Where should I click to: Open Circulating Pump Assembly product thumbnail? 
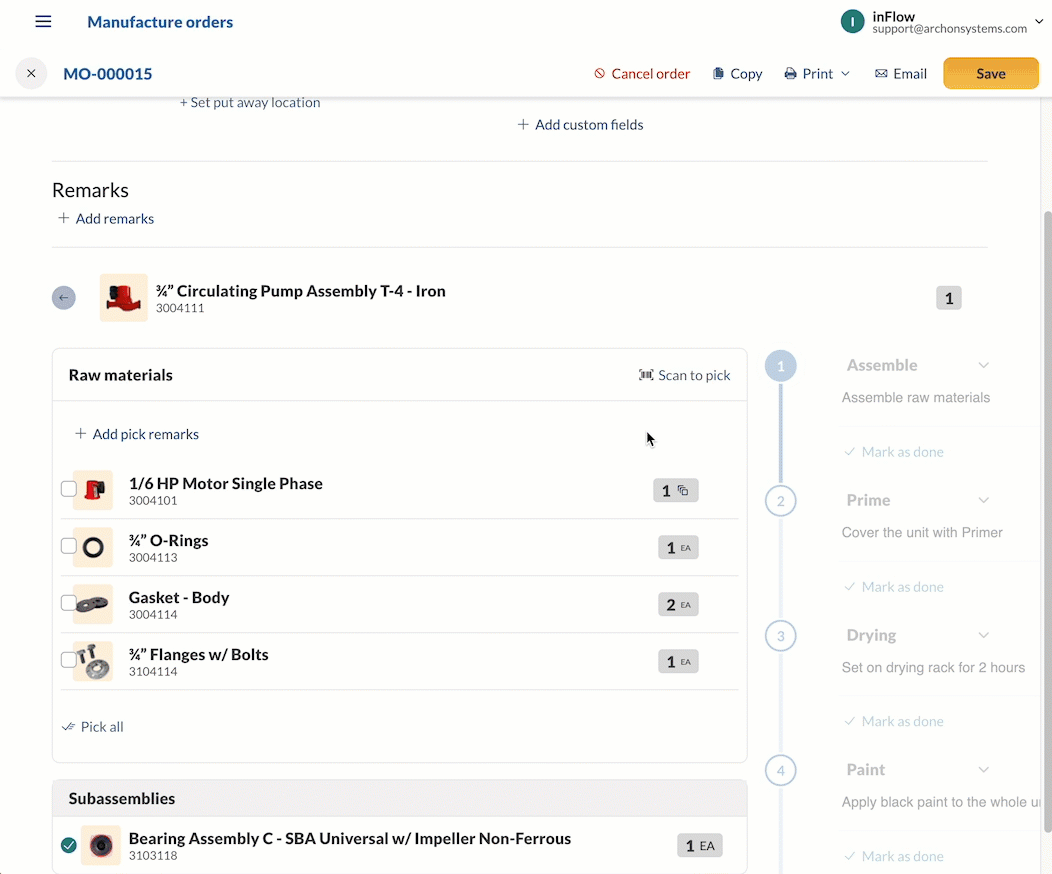point(123,298)
